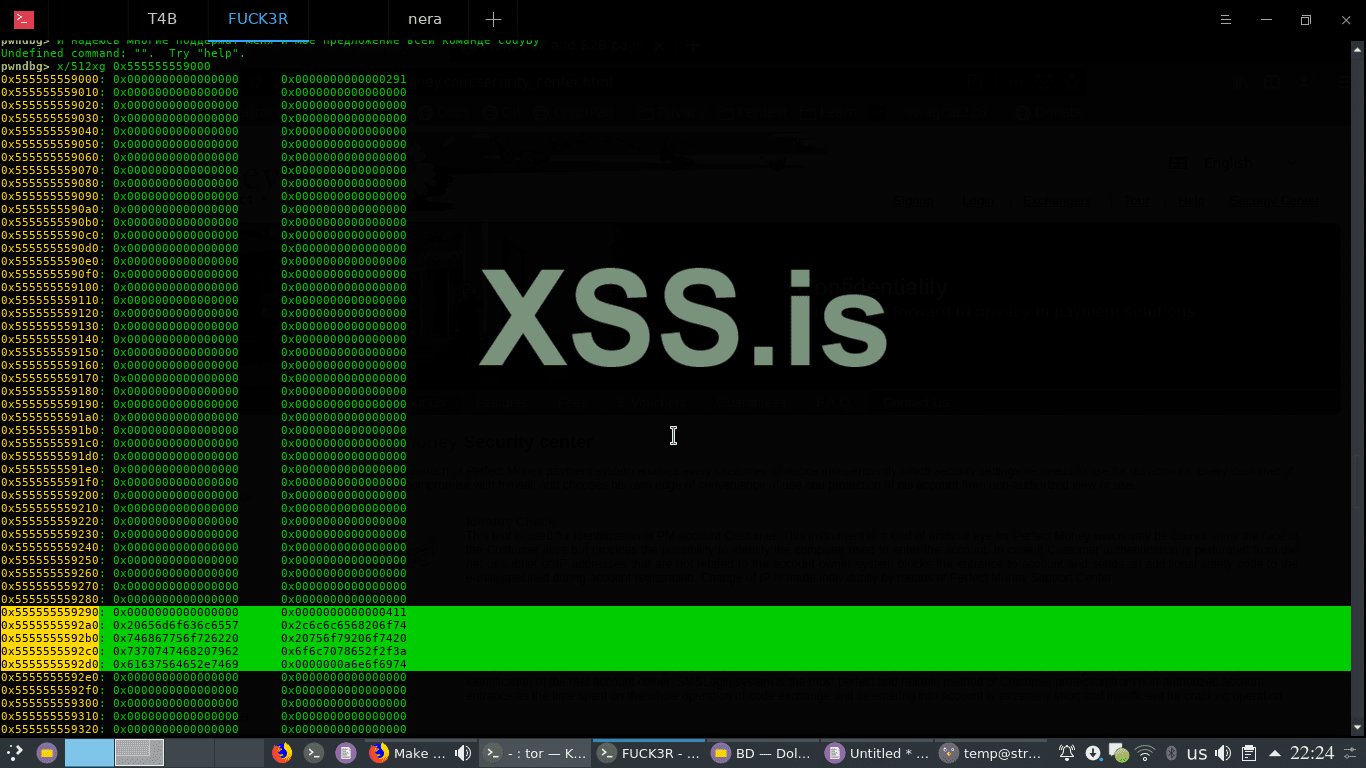This screenshot has height=768, width=1366.
Task: Click the value "0x0000000a6e6f6974"
Action: (x=344, y=664)
